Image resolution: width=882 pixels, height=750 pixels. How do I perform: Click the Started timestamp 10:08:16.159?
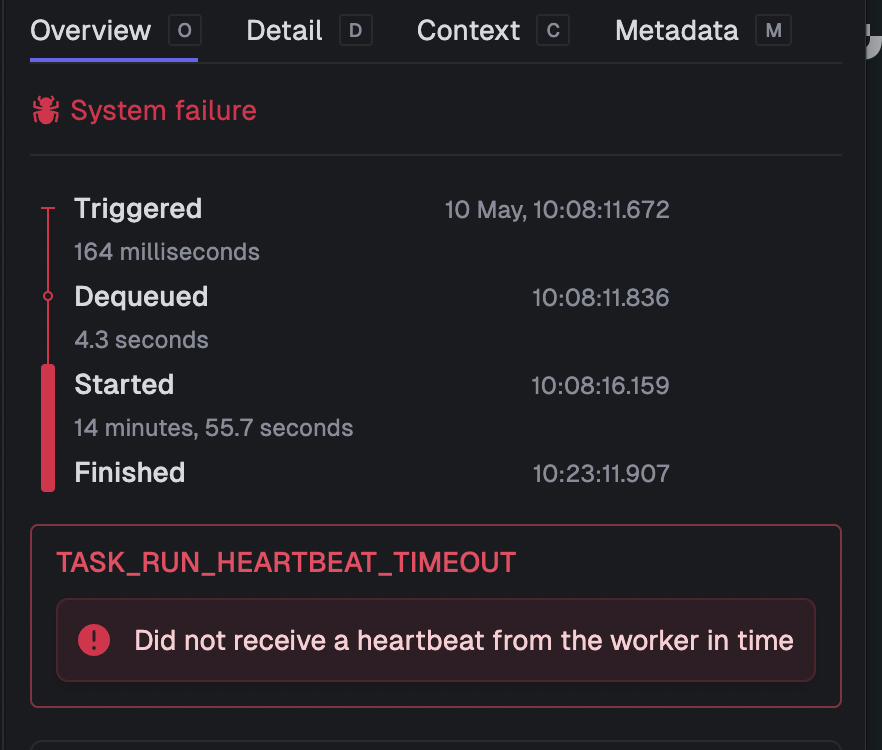click(x=601, y=386)
